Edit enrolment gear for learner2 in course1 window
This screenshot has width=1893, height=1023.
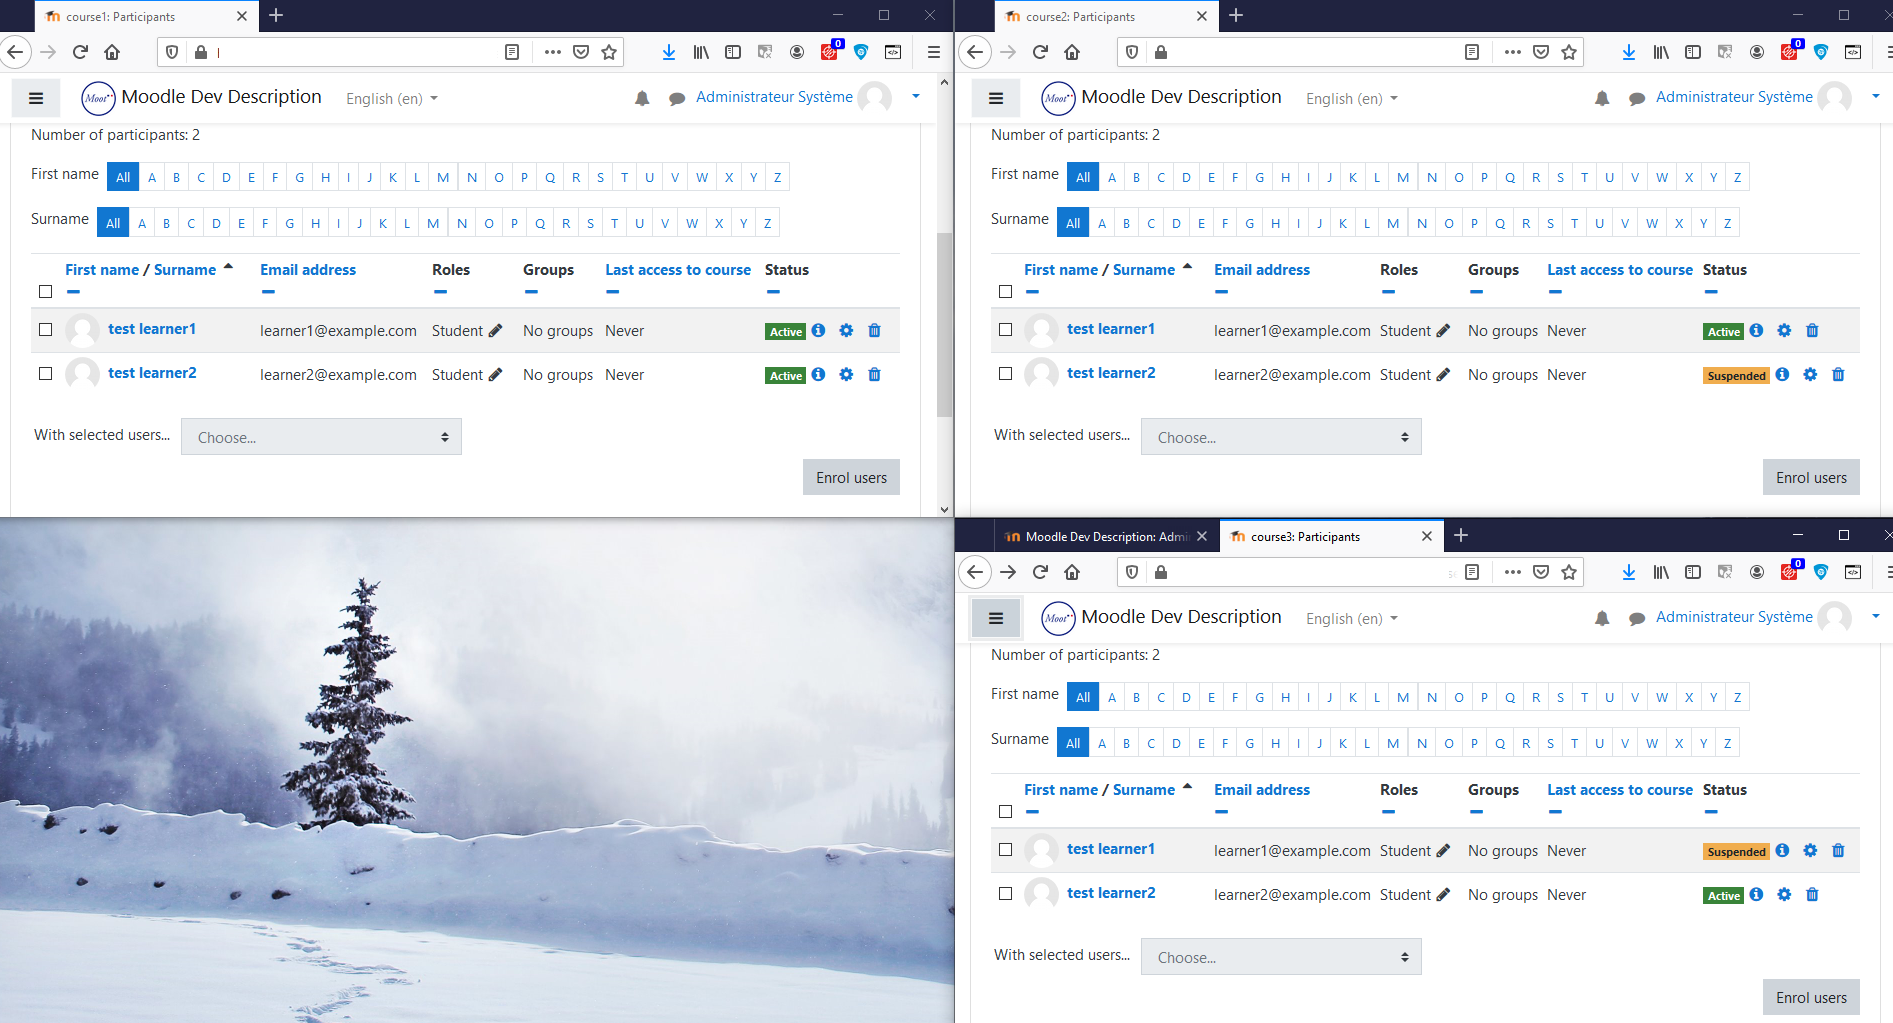[x=846, y=375]
